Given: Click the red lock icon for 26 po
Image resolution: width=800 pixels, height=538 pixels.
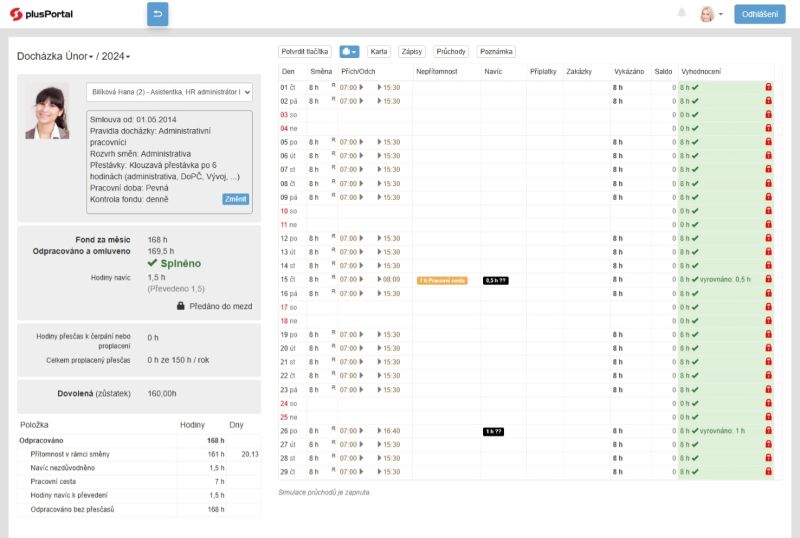Looking at the screenshot, I should coord(768,431).
